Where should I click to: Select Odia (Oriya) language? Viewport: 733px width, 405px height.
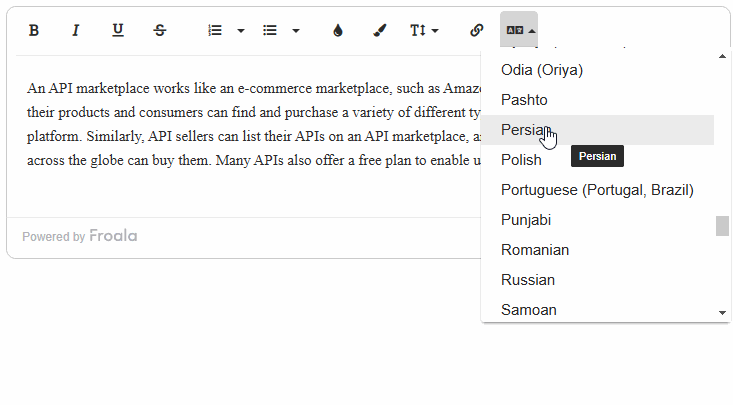tap(597, 70)
